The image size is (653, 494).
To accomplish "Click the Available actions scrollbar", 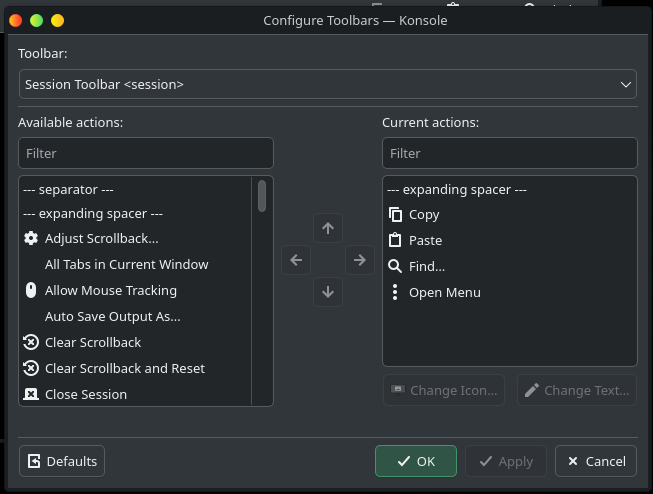I will click(x=262, y=195).
